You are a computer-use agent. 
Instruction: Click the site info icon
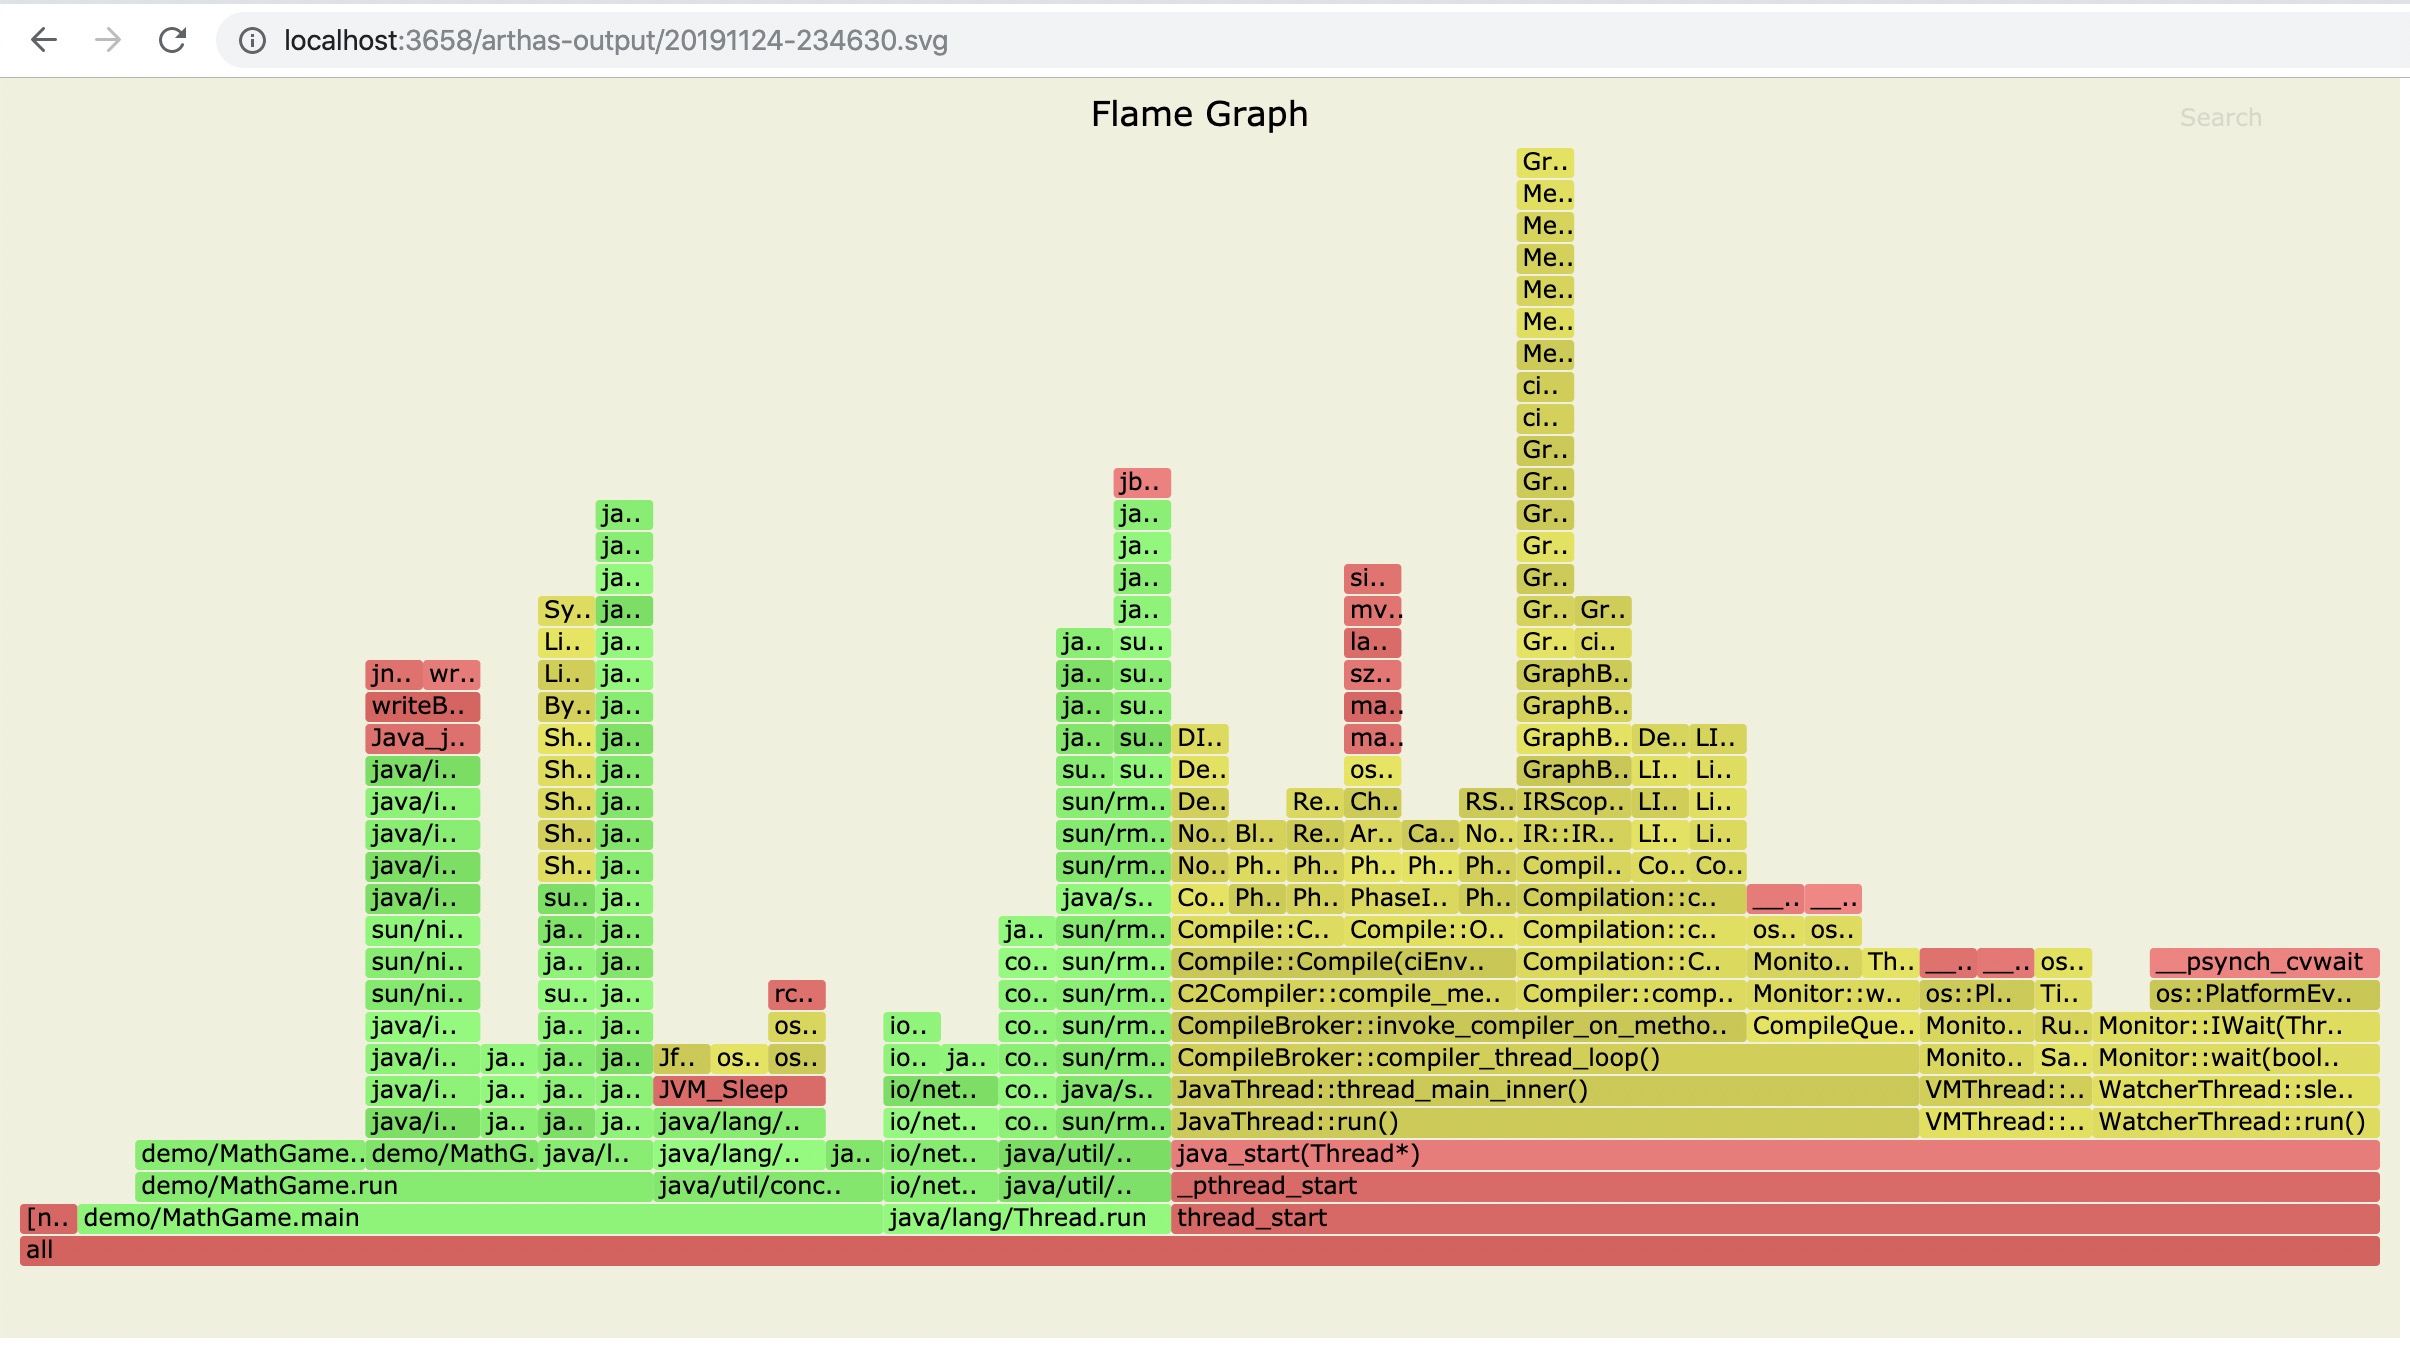coord(252,41)
